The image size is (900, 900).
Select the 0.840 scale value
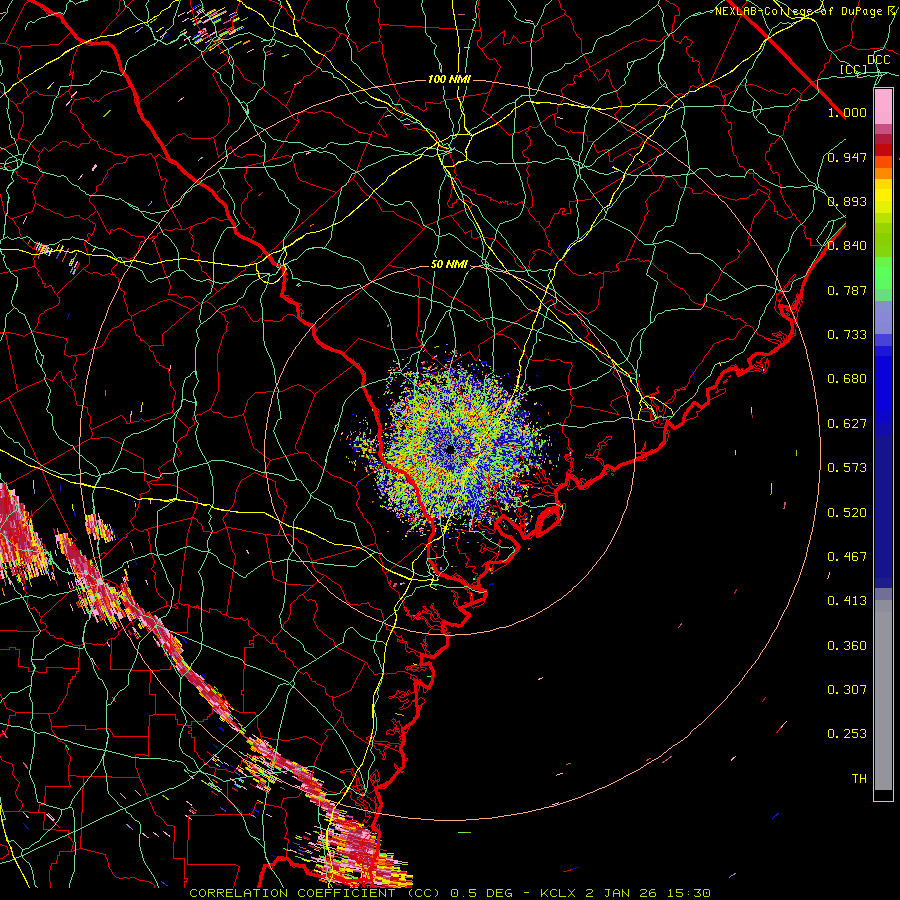847,246
